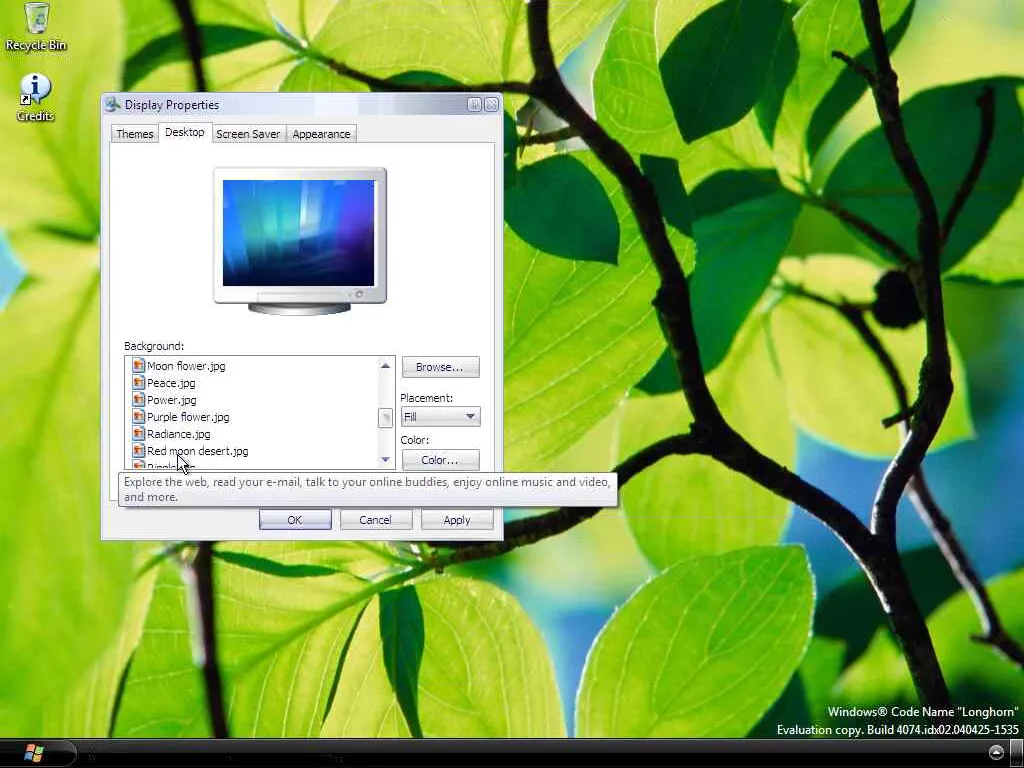The height and width of the screenshot is (768, 1024).
Task: Go to the Appearance tab
Action: [x=321, y=134]
